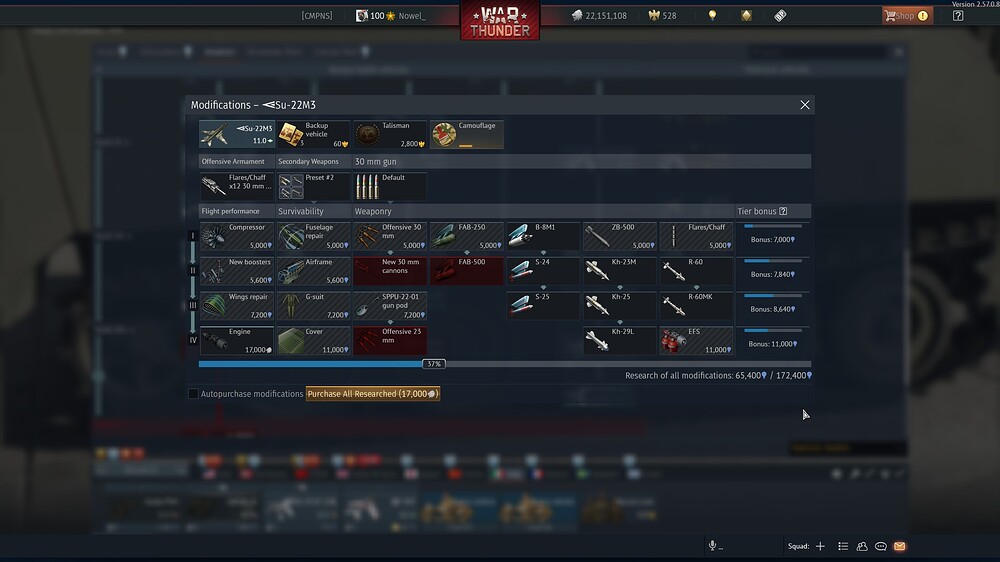Open the Preset #2 secondary weapons selector
The width and height of the screenshot is (1000, 562).
(x=313, y=186)
